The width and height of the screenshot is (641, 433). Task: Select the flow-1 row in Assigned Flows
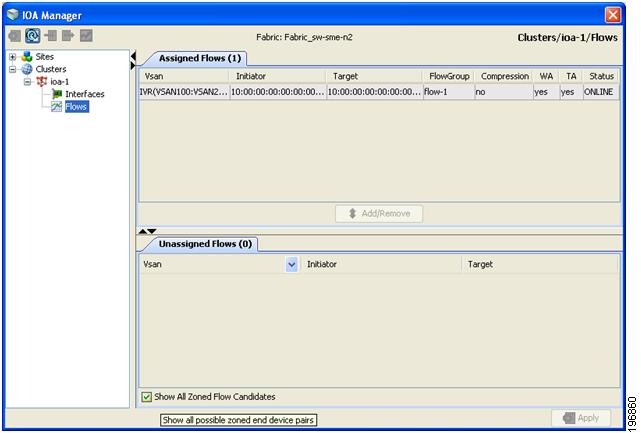(x=379, y=92)
